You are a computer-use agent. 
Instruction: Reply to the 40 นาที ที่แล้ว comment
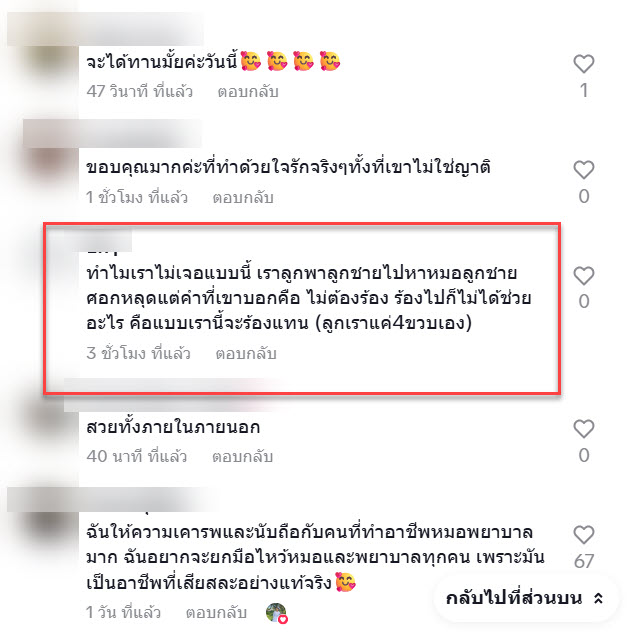coord(242,456)
